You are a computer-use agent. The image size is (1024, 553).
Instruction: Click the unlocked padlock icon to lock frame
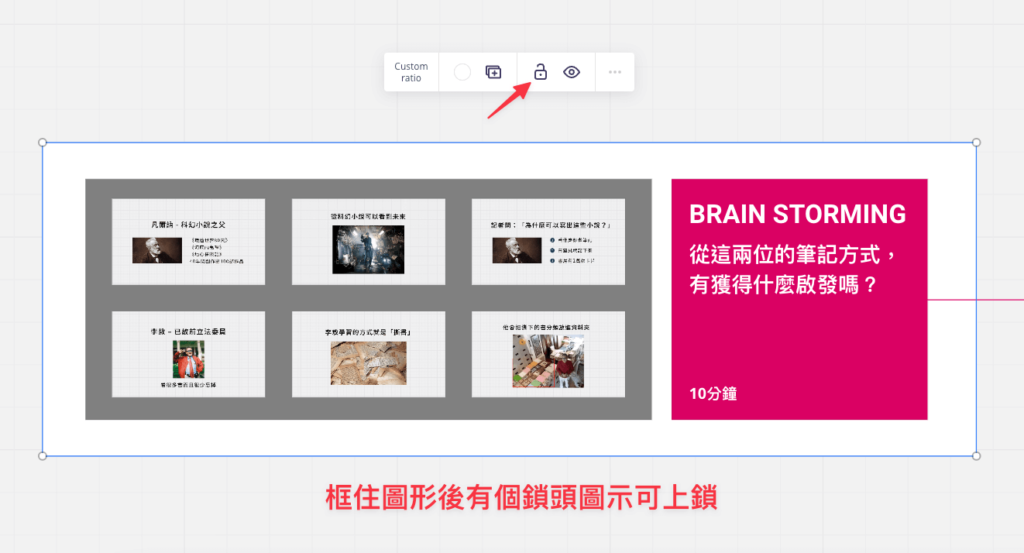(x=540, y=72)
